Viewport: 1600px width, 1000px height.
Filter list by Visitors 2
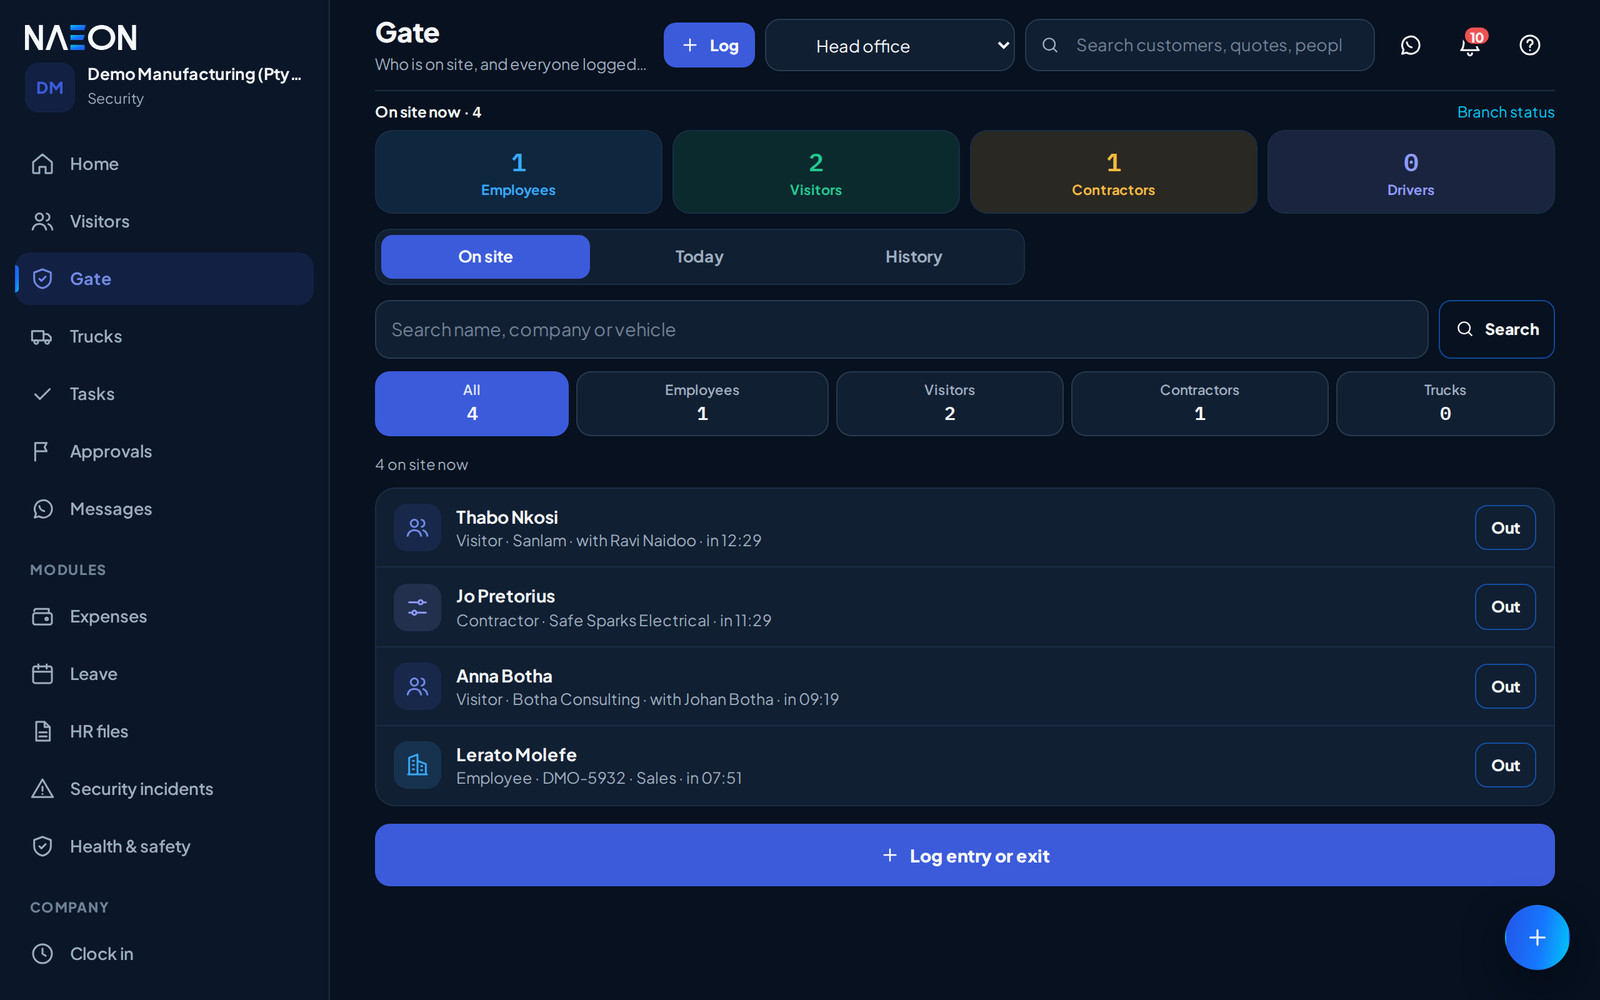coord(949,404)
